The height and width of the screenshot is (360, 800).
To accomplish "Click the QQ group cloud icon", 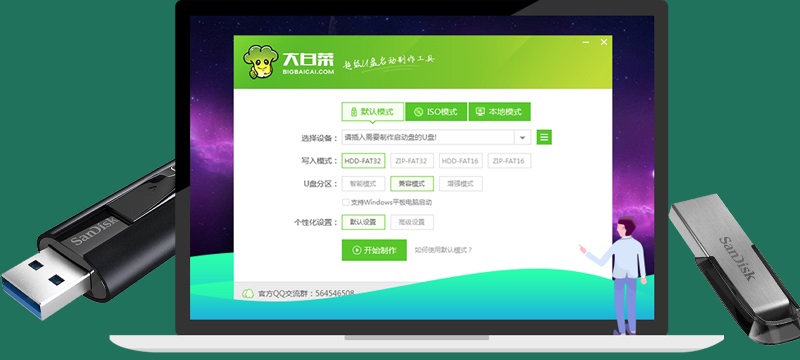I will (x=248, y=293).
